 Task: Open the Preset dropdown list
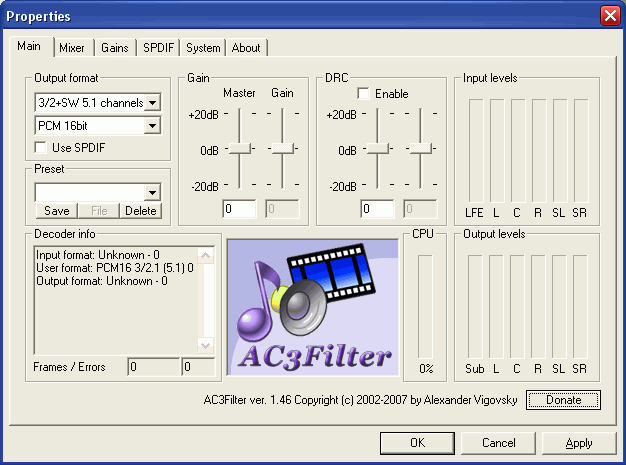(x=153, y=192)
